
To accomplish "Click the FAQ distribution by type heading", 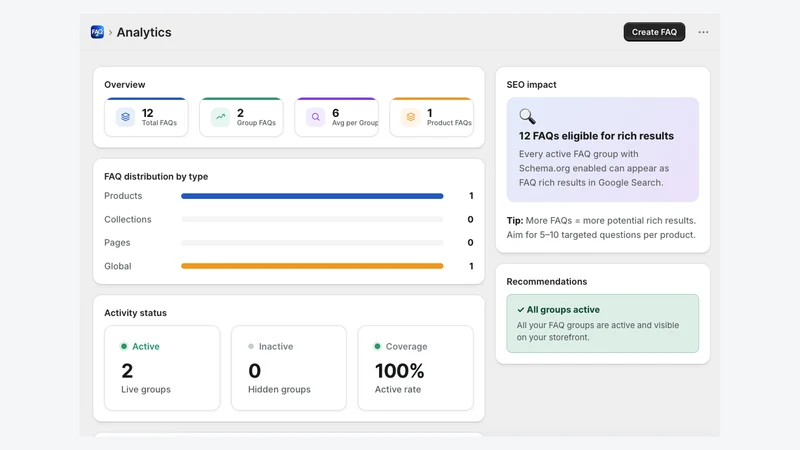I will 156,177.
